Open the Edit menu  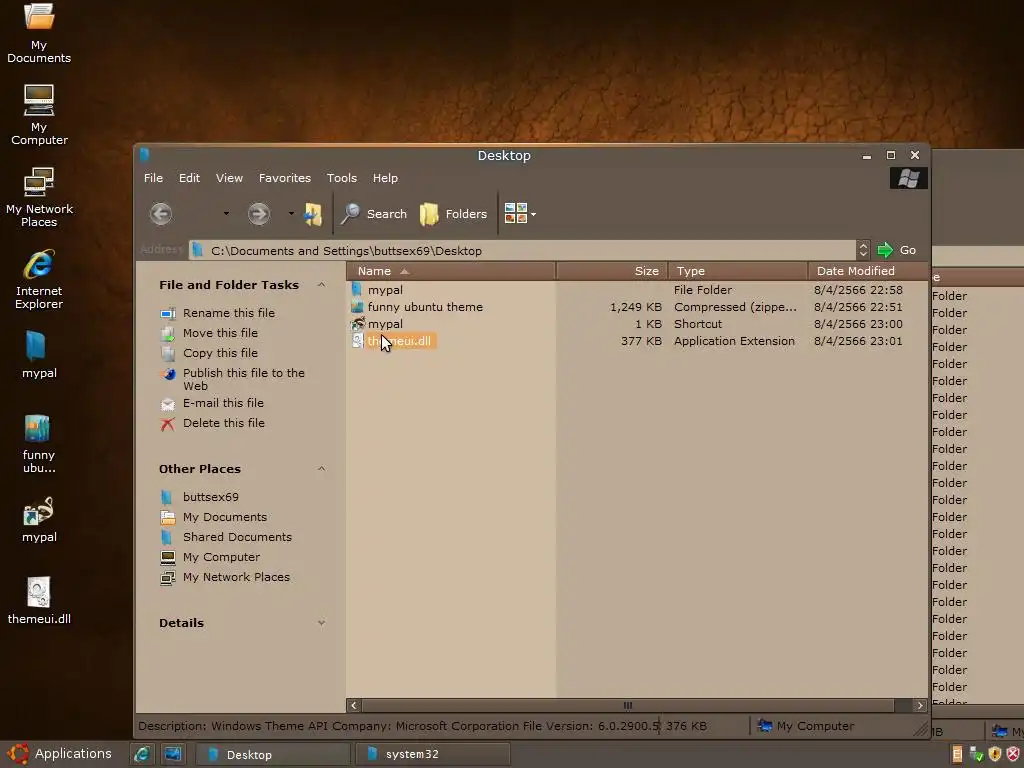coord(189,178)
